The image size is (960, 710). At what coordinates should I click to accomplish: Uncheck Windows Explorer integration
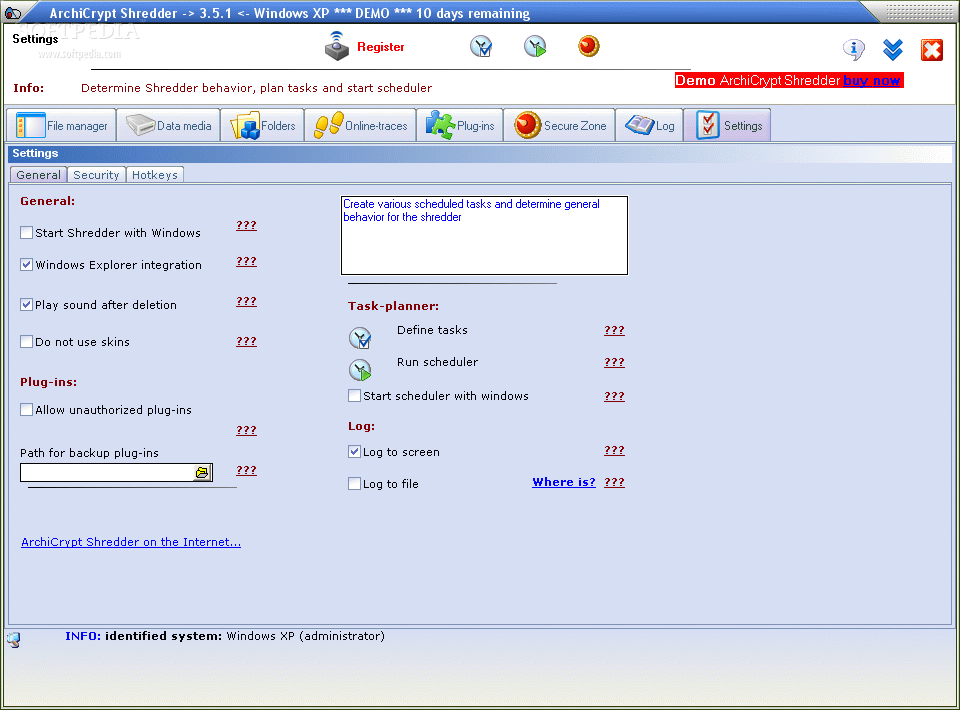click(x=26, y=264)
